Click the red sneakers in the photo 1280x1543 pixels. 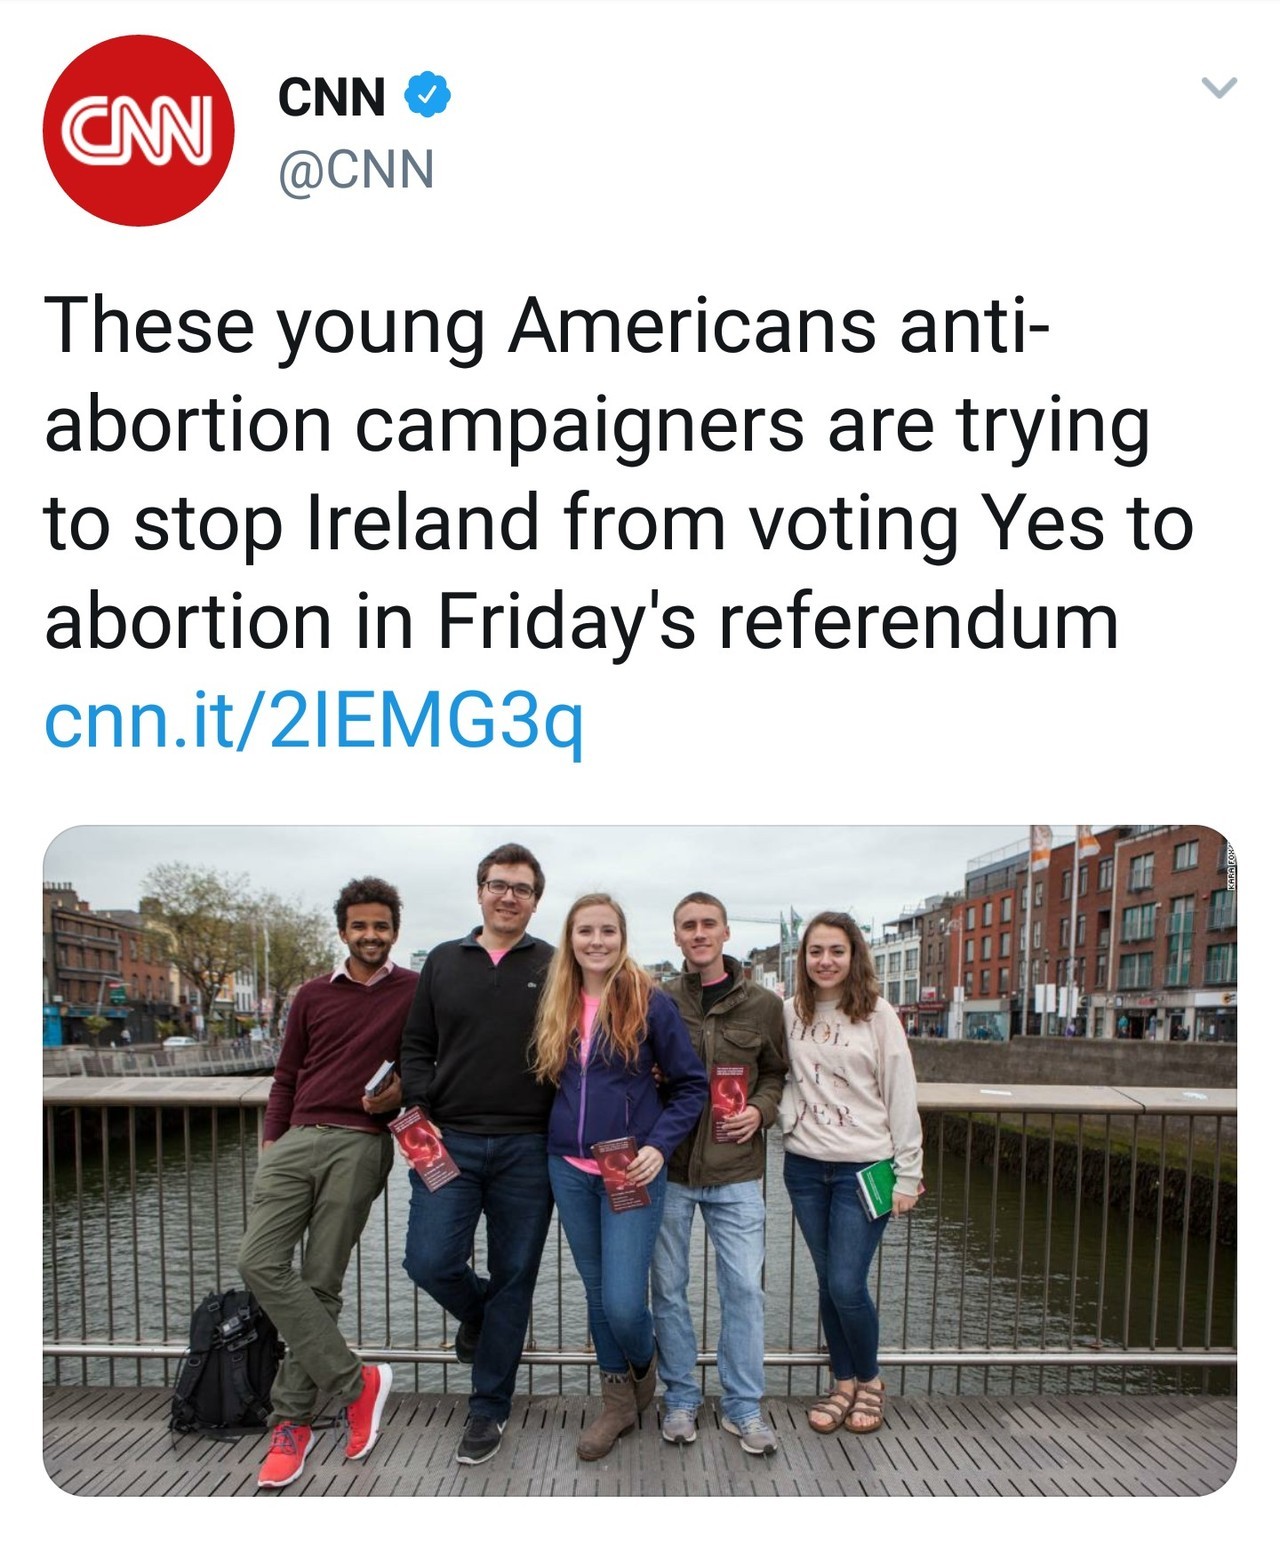click(x=367, y=1410)
